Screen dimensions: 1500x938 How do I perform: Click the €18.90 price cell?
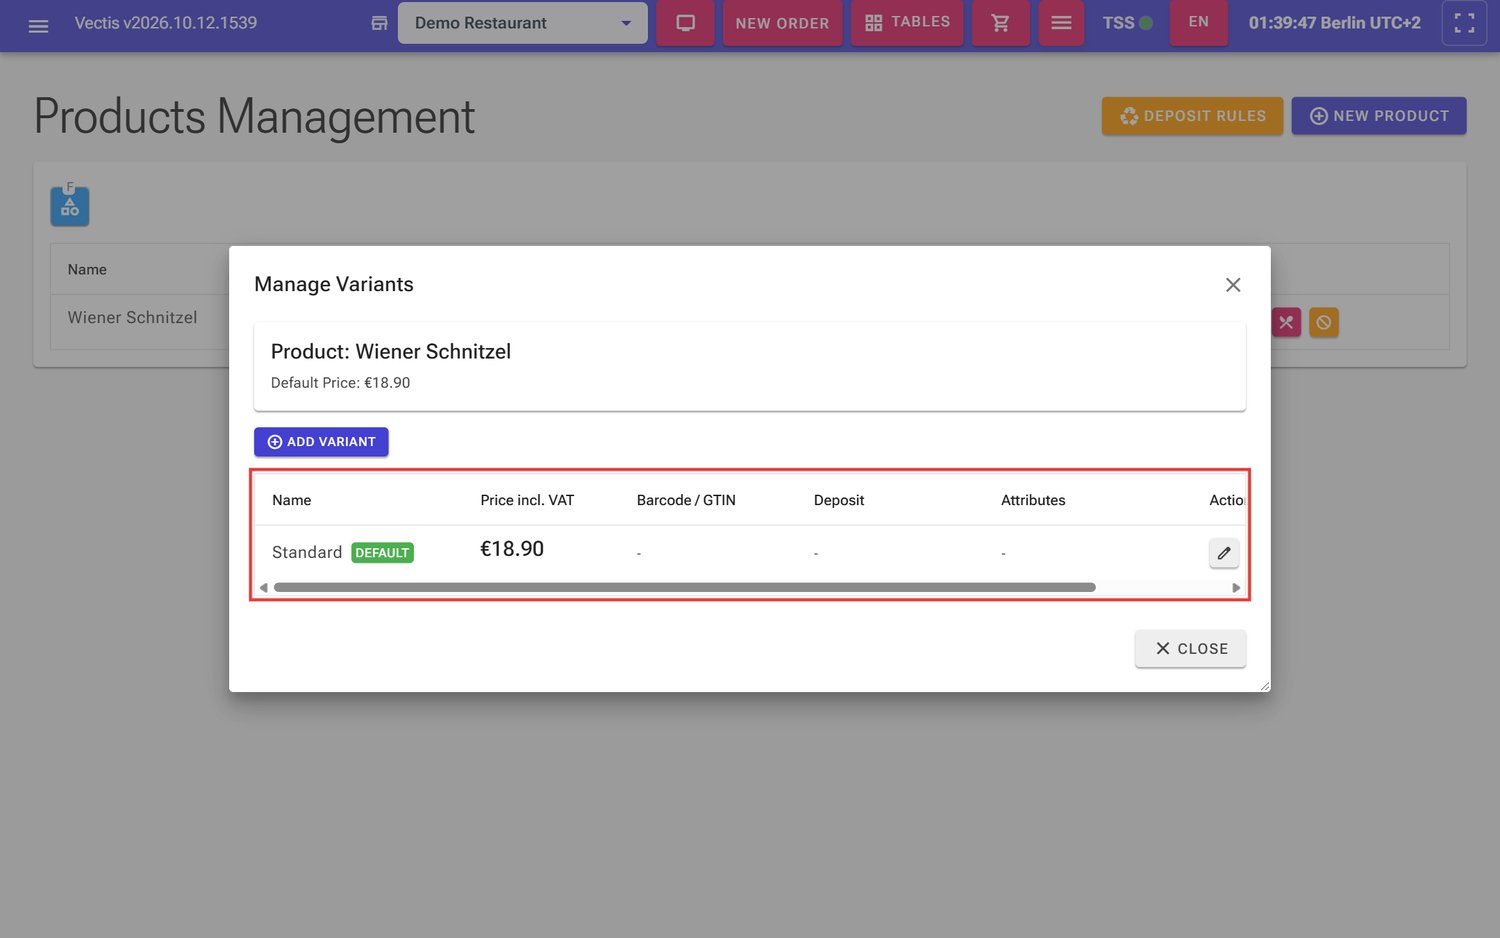(x=512, y=549)
